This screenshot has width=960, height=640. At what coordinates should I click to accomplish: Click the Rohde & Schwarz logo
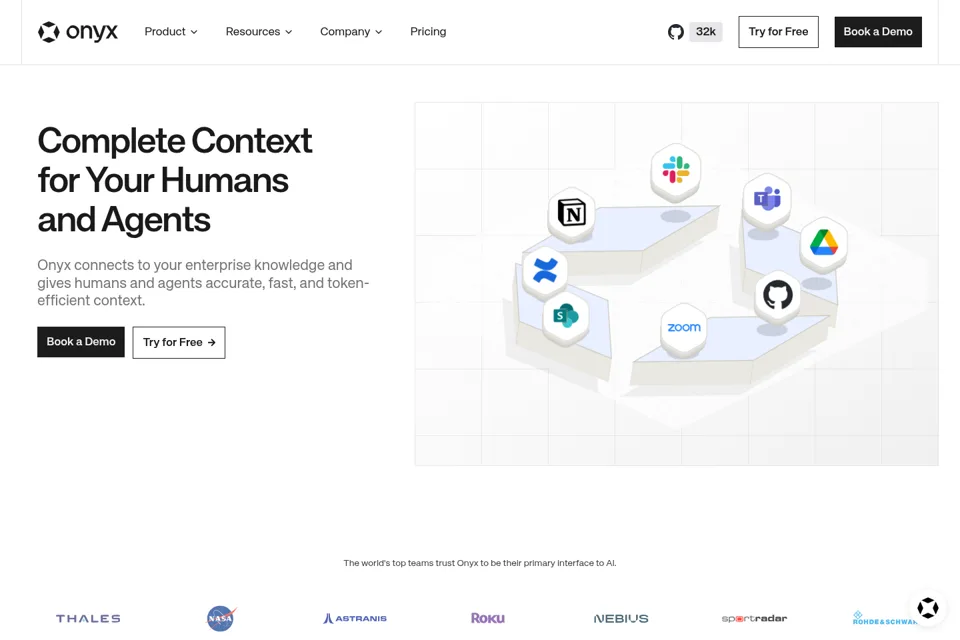click(885, 619)
